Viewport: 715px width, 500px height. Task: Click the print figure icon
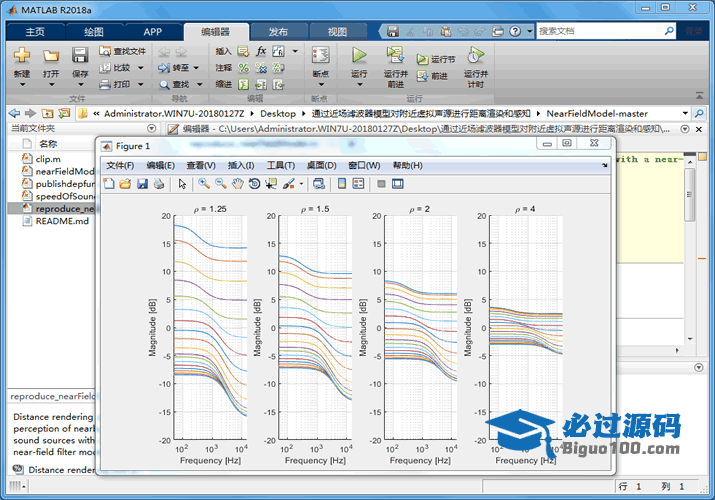[x=159, y=184]
